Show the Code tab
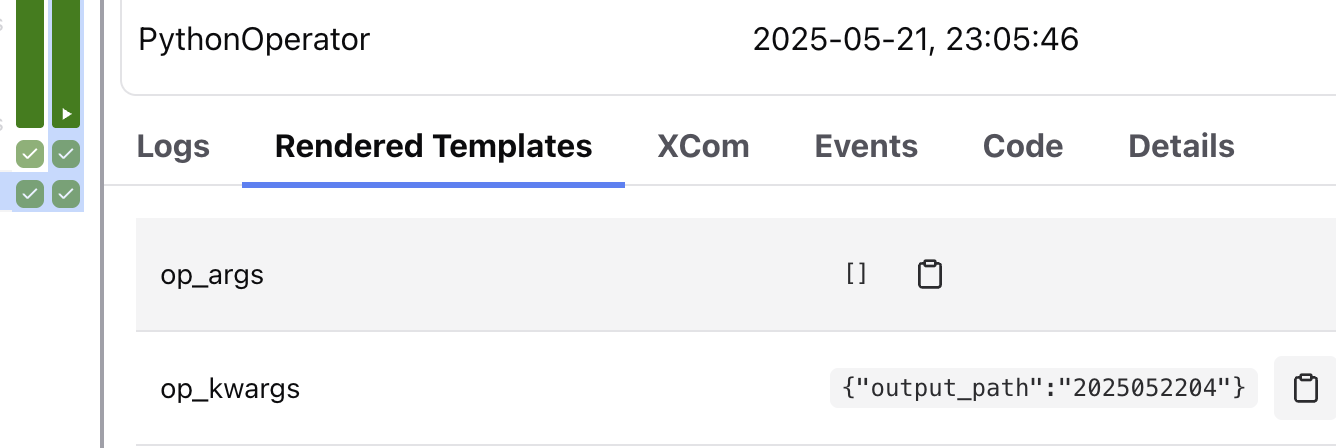 (x=1022, y=146)
